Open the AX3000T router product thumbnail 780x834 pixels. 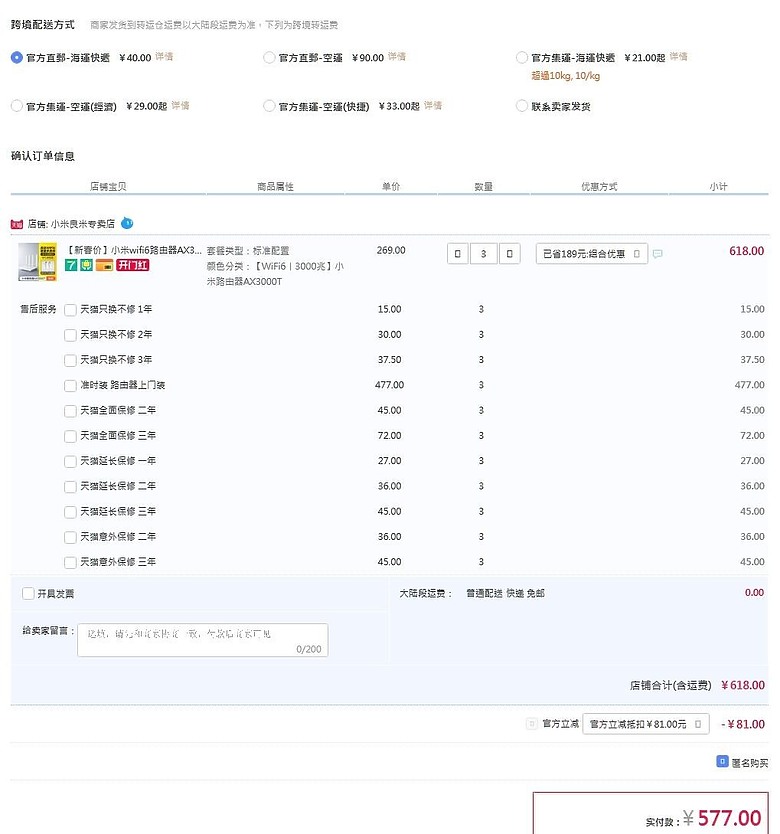[x=37, y=262]
